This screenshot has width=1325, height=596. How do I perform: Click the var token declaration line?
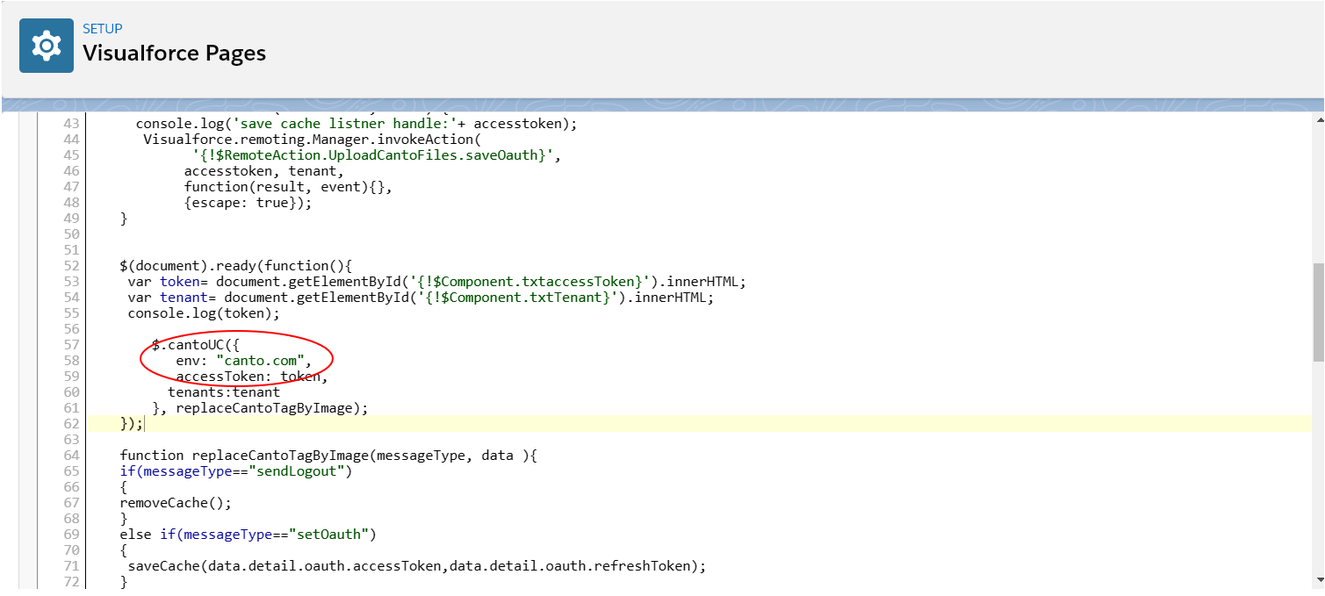click(437, 282)
